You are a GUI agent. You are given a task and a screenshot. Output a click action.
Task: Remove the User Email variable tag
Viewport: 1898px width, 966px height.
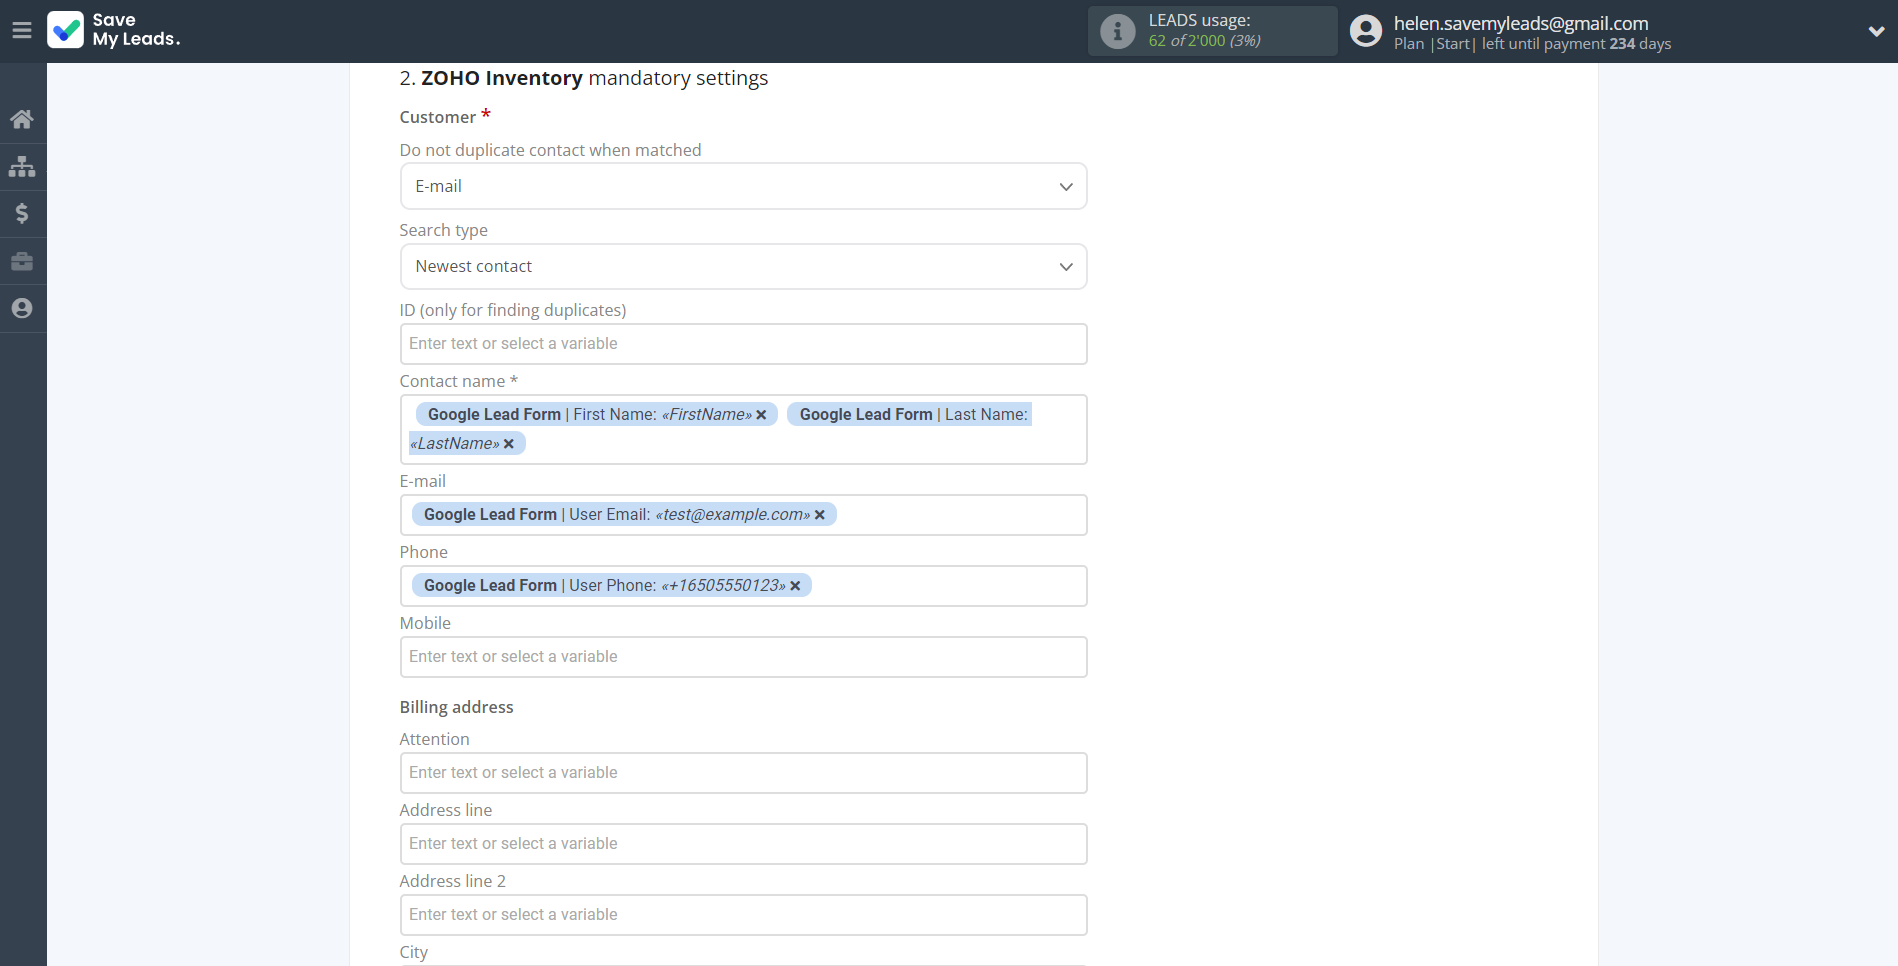pyautogui.click(x=820, y=514)
